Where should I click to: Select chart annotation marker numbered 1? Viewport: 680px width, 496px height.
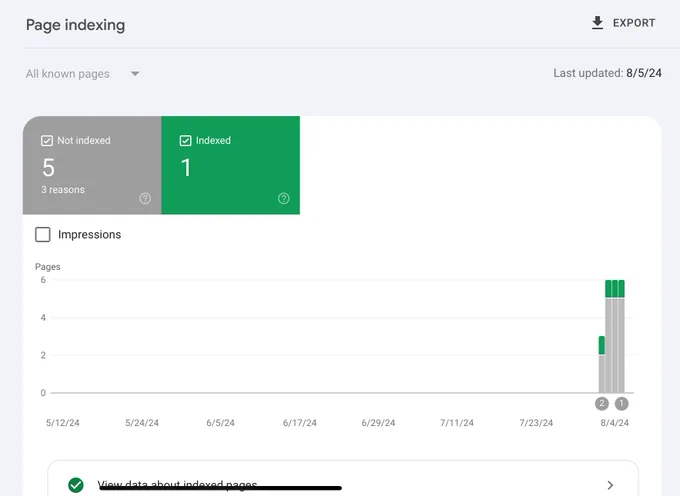[621, 404]
